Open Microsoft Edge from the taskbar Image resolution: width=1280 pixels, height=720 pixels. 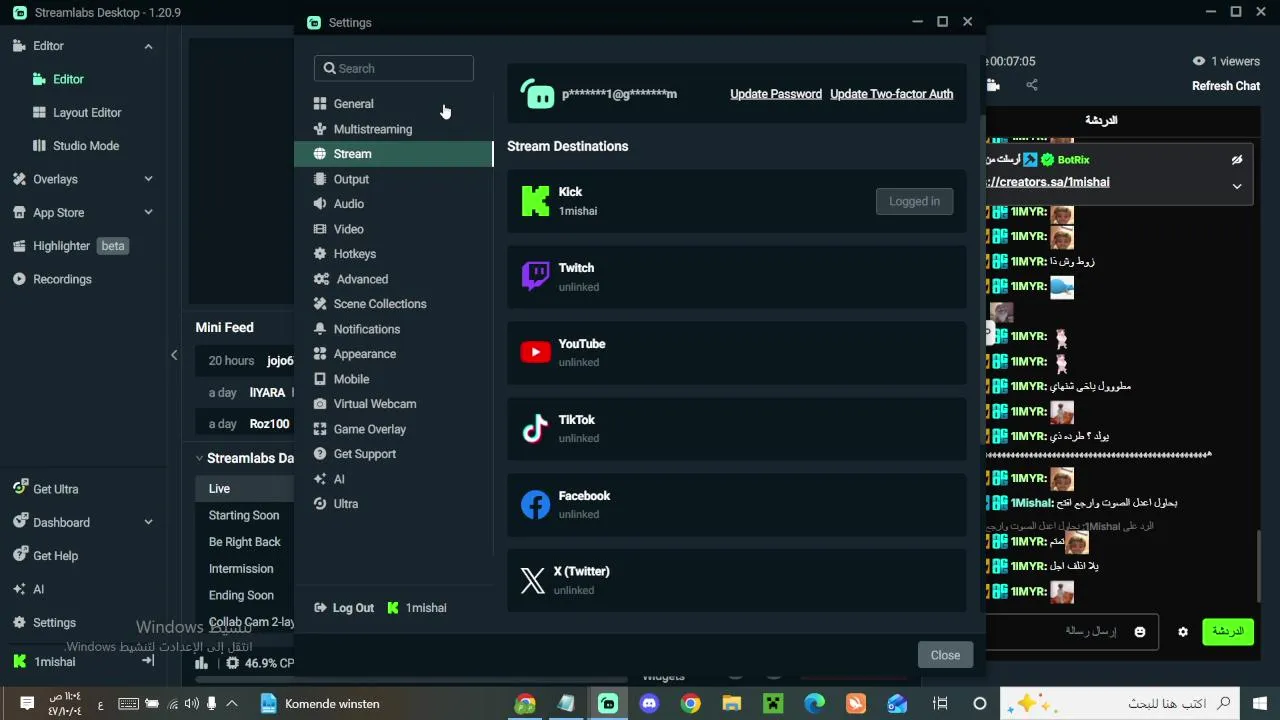pyautogui.click(x=814, y=704)
